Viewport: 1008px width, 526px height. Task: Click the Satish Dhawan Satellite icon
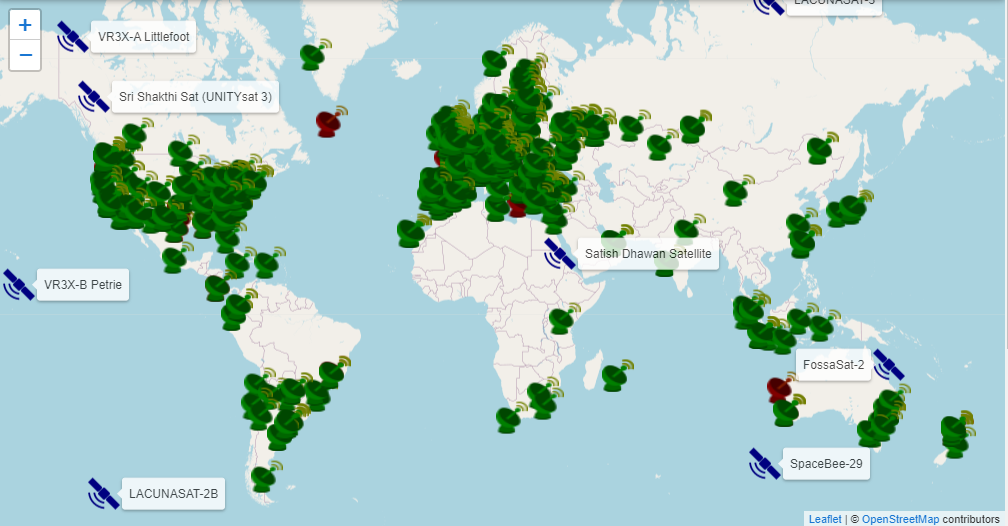click(559, 253)
